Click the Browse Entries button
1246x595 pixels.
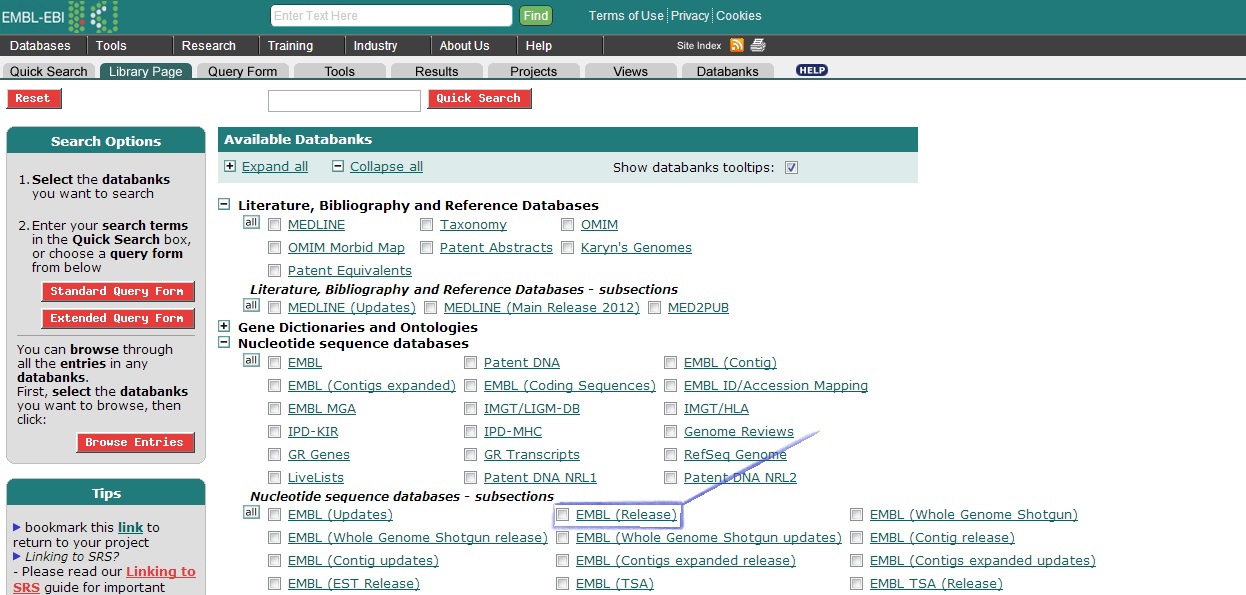click(134, 442)
